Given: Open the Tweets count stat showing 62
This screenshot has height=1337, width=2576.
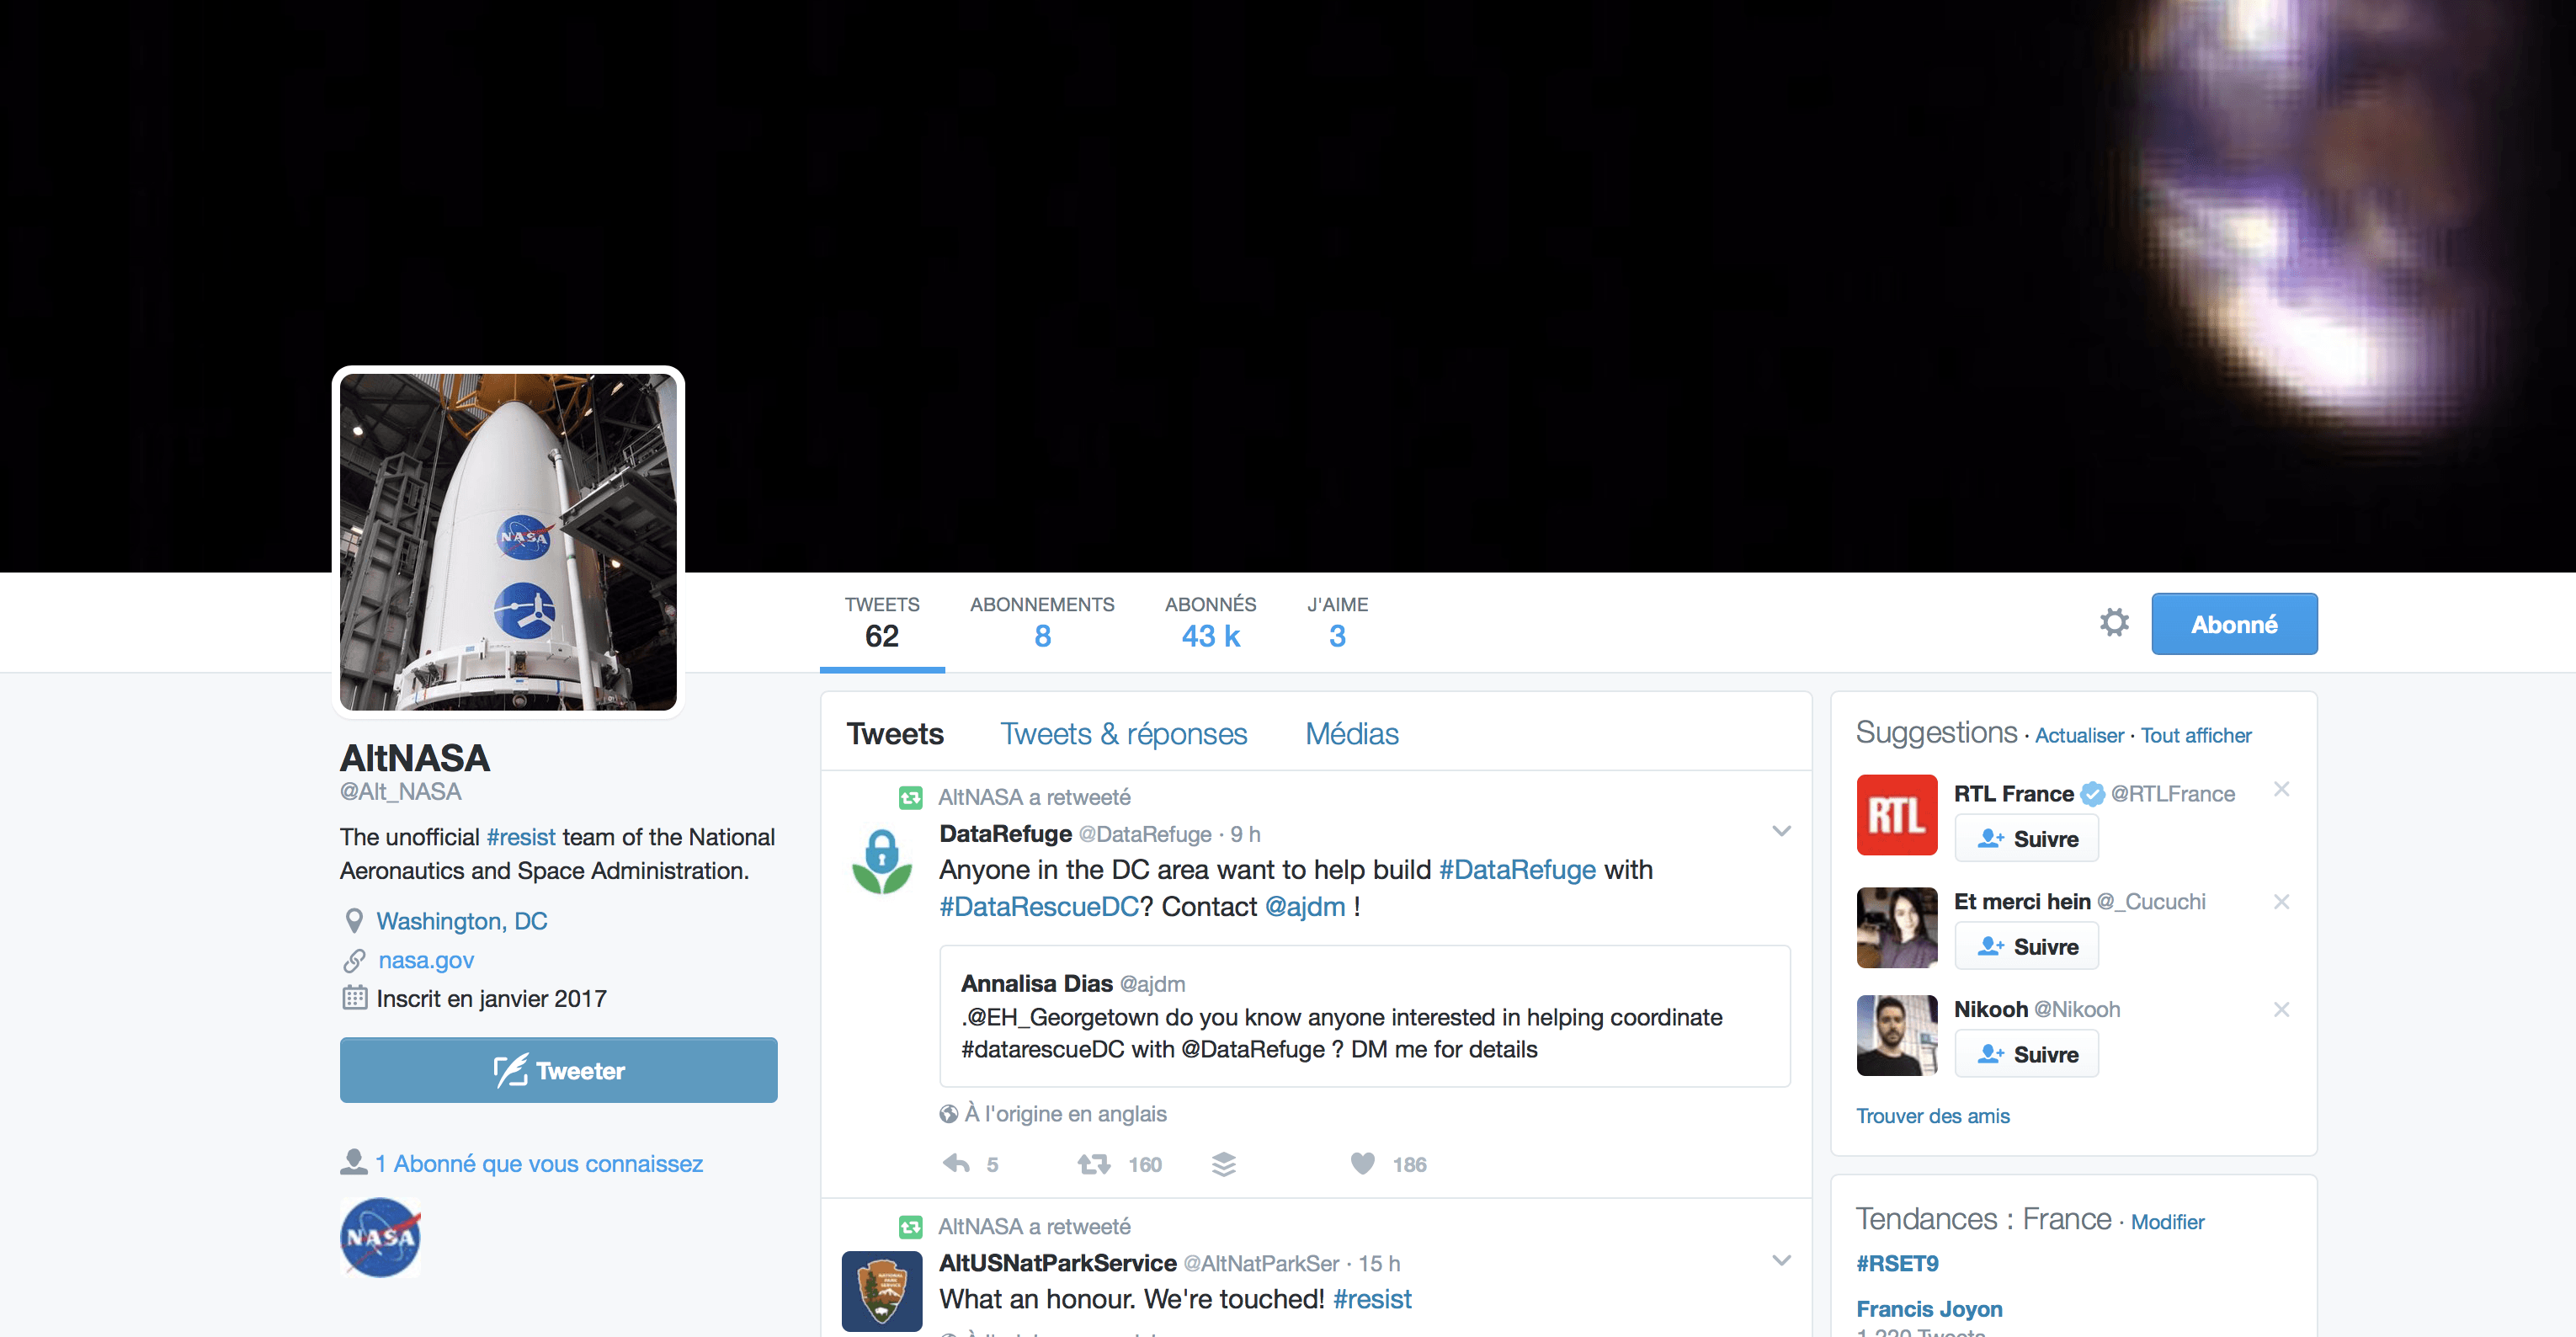Looking at the screenshot, I should tap(882, 622).
